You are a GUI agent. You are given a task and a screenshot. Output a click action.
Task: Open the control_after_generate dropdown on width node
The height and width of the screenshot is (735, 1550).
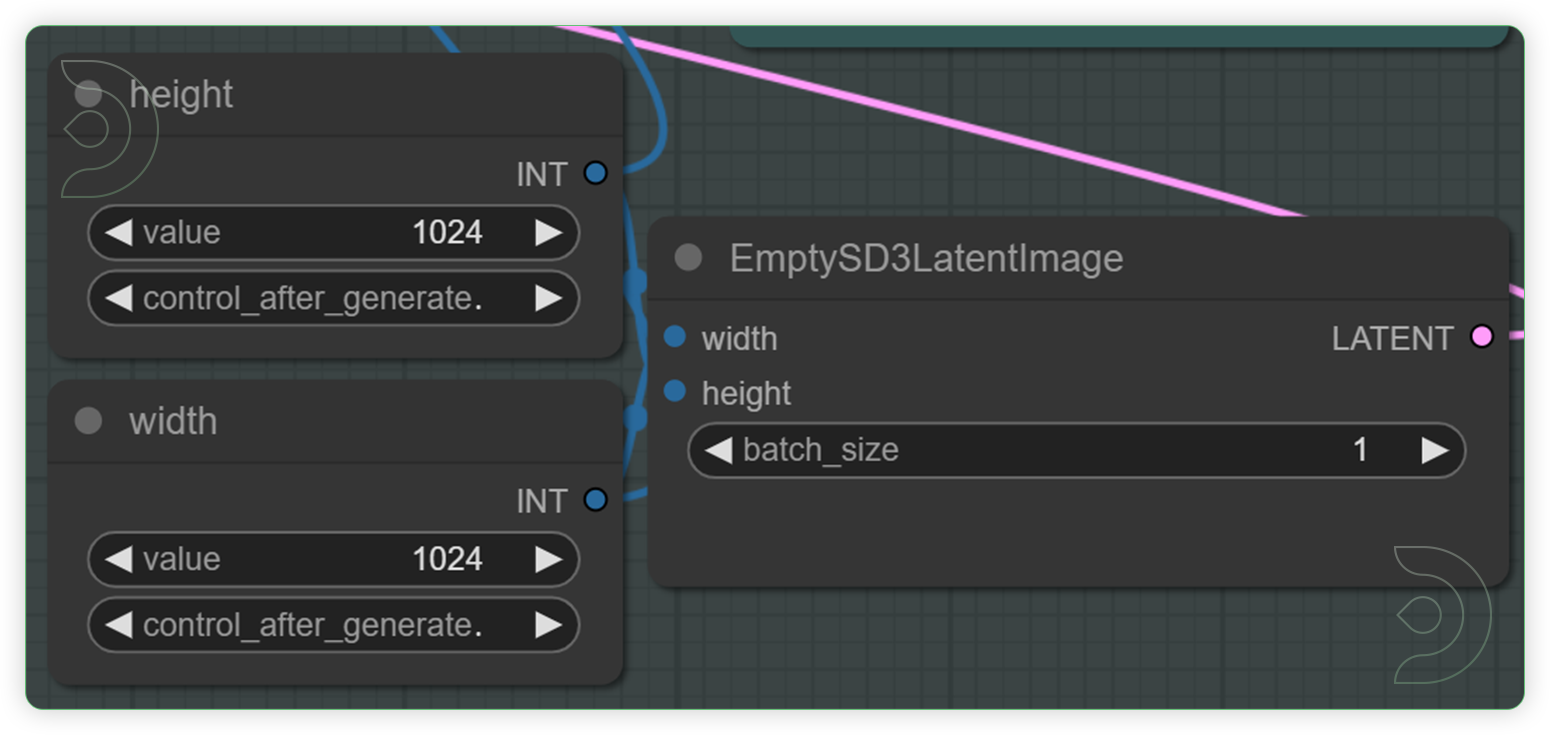(333, 625)
